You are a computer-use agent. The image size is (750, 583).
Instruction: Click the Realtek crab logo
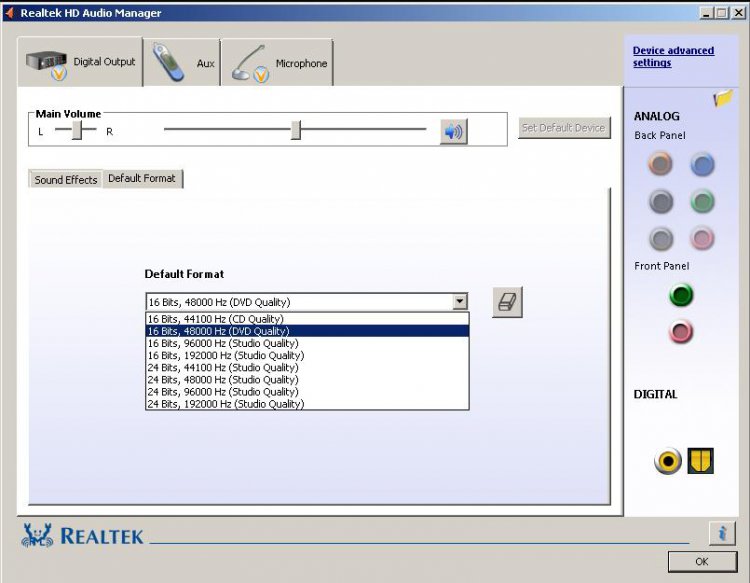(37, 536)
